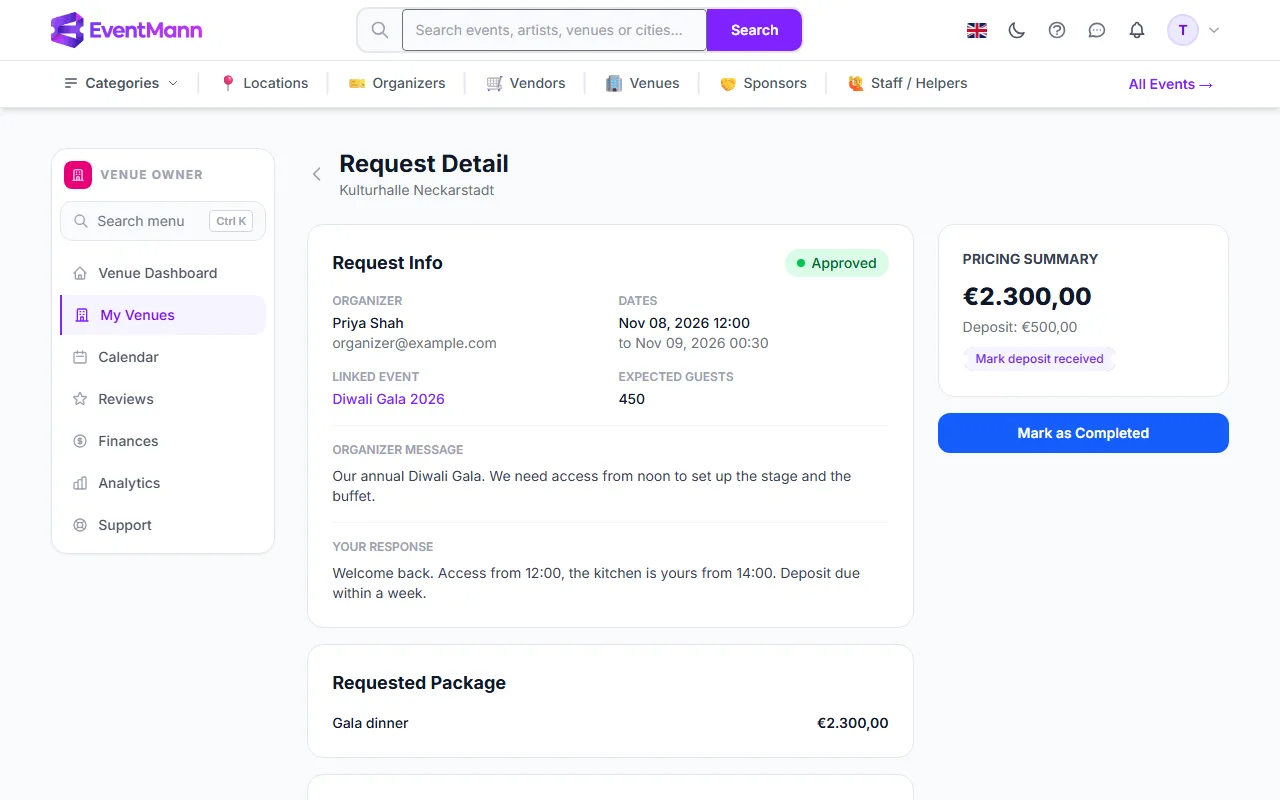Click the search magnifier icon in header
Screen dimensions: 1280x800
coord(380,30)
